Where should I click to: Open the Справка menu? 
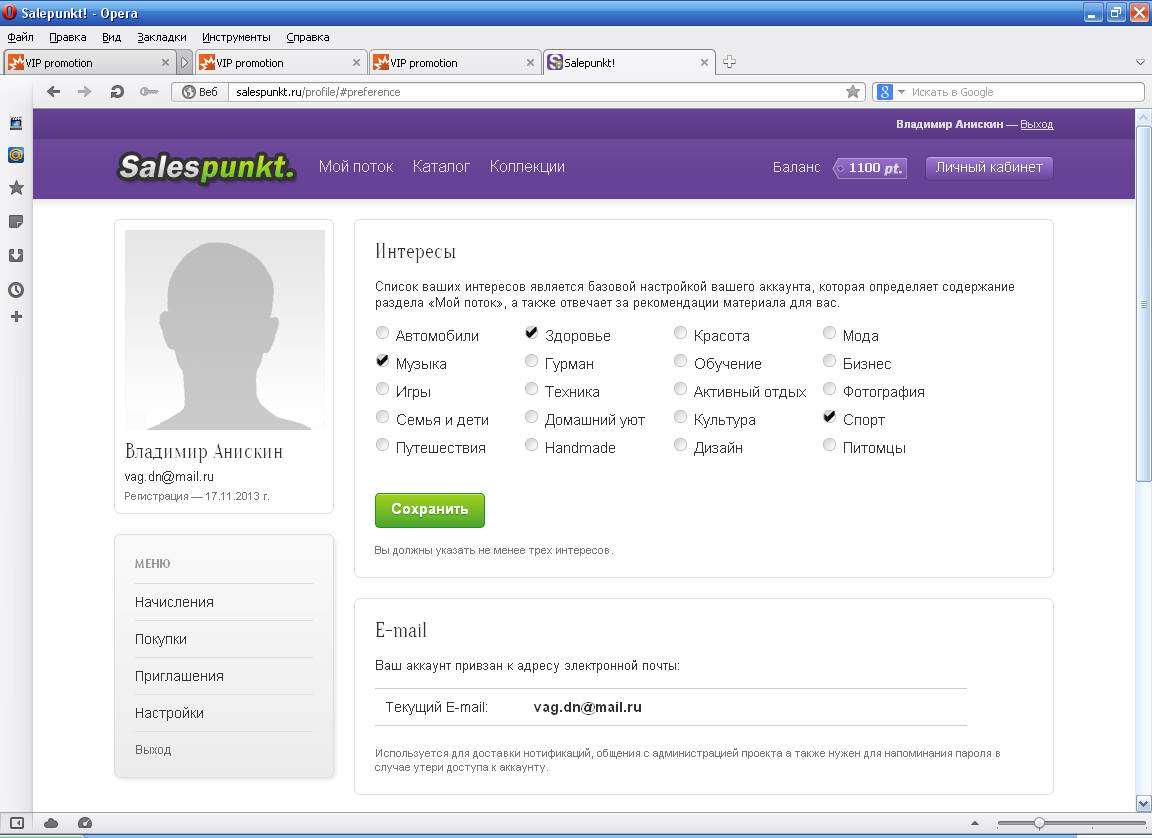(307, 37)
